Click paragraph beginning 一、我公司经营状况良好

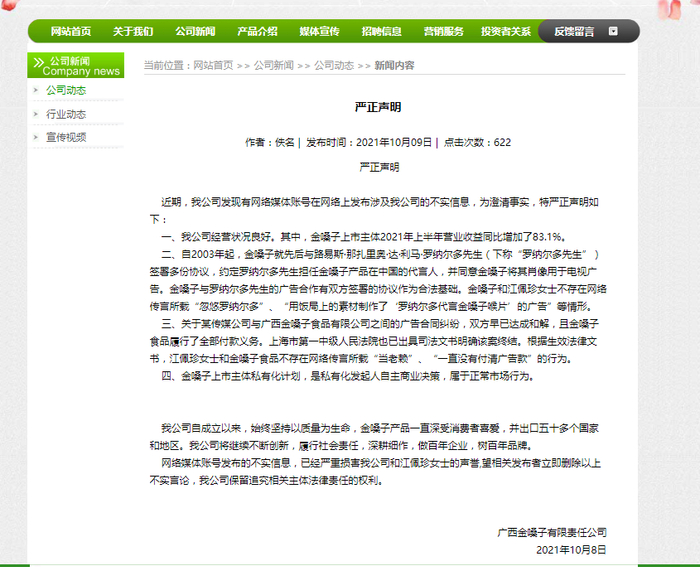click(x=364, y=237)
